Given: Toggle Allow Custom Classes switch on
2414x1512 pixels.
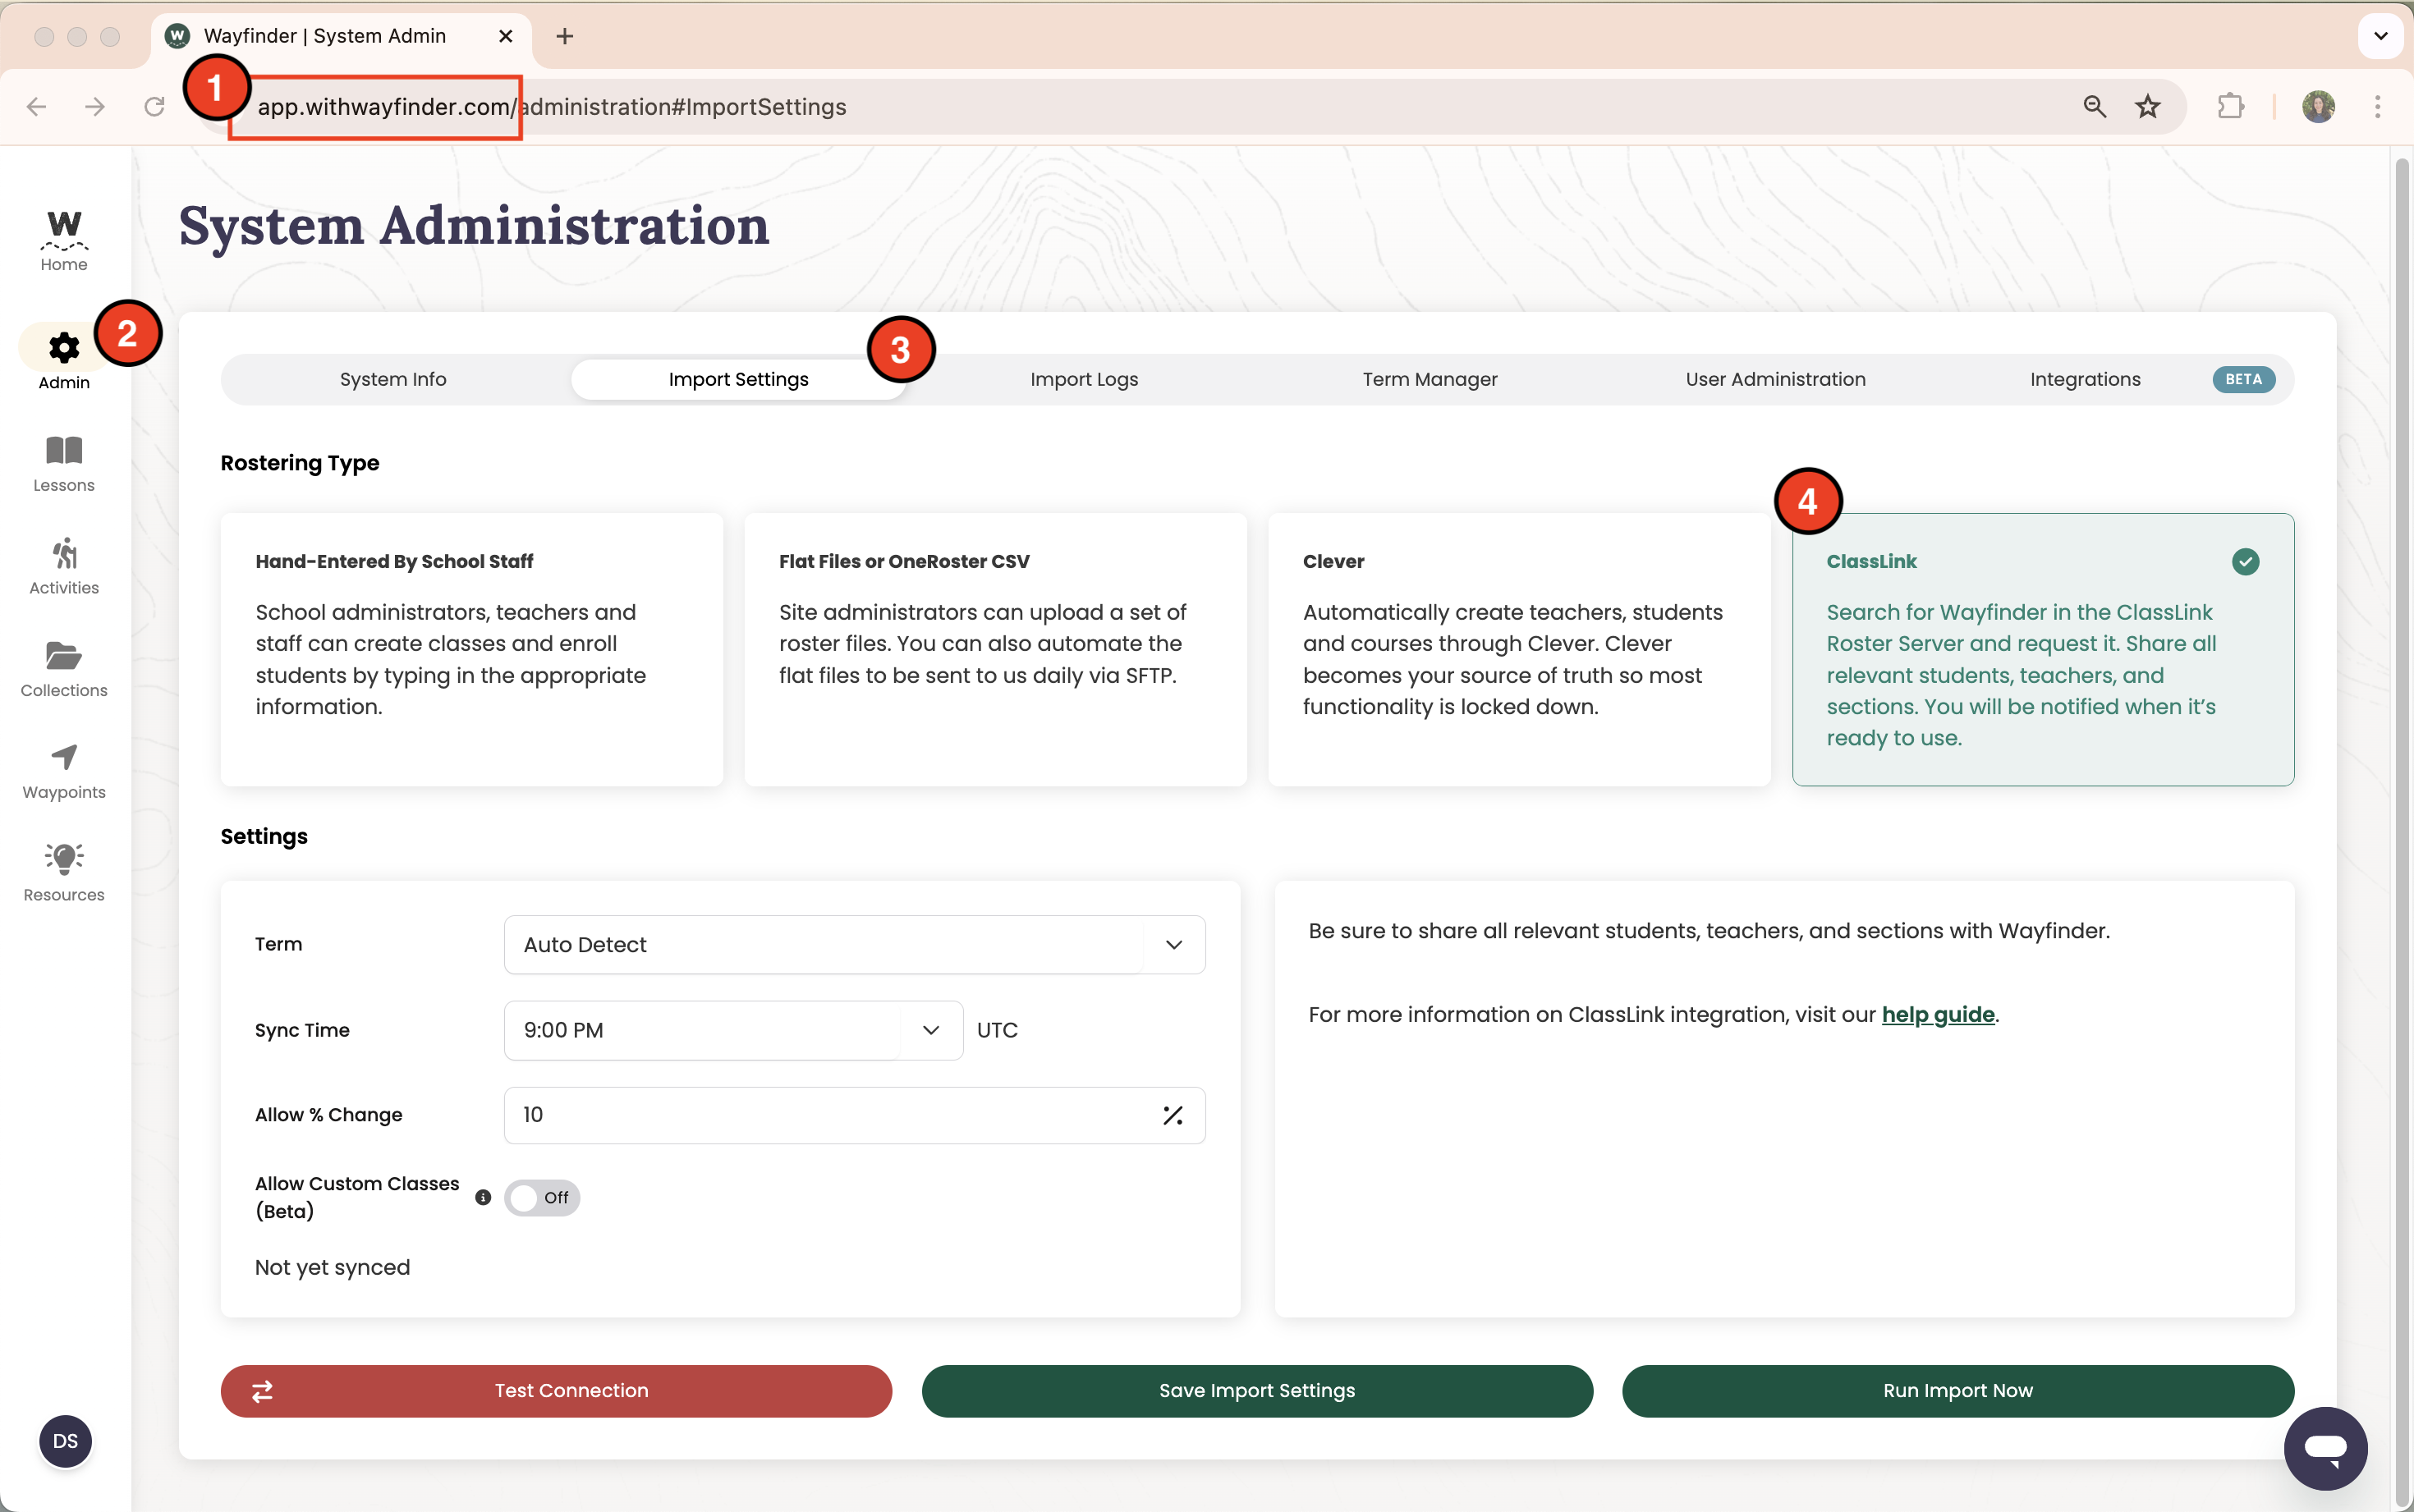Looking at the screenshot, I should point(542,1197).
